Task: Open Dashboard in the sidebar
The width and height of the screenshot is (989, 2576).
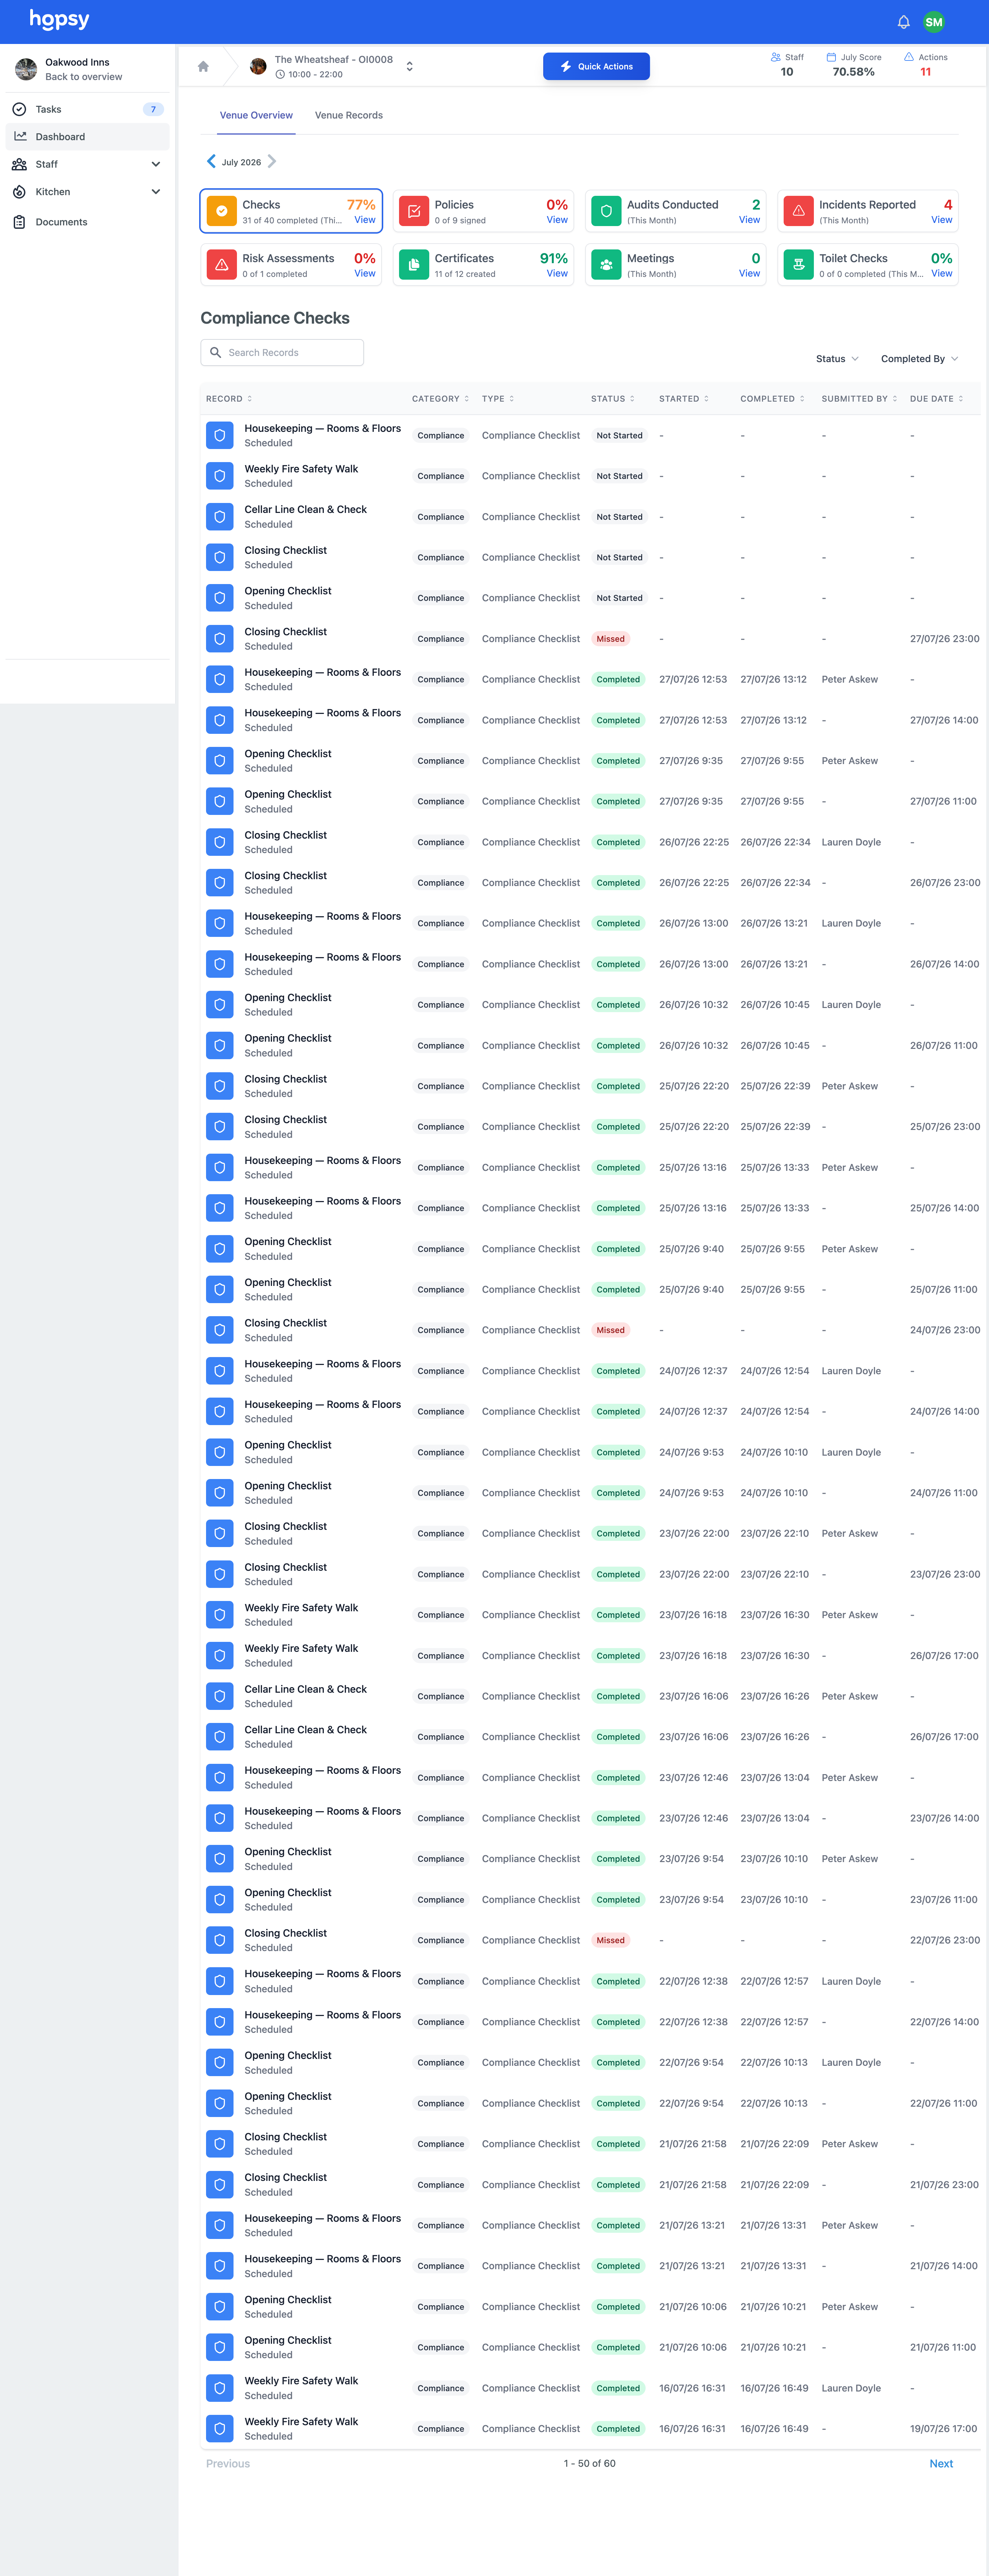Action: [x=87, y=137]
